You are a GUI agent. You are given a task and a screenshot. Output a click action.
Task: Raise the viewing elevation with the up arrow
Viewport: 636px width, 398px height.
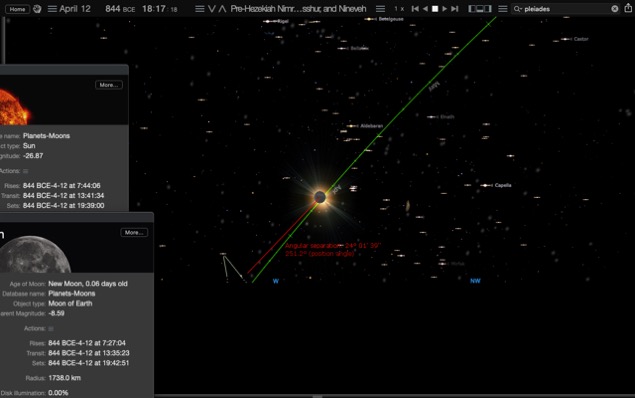(222, 9)
